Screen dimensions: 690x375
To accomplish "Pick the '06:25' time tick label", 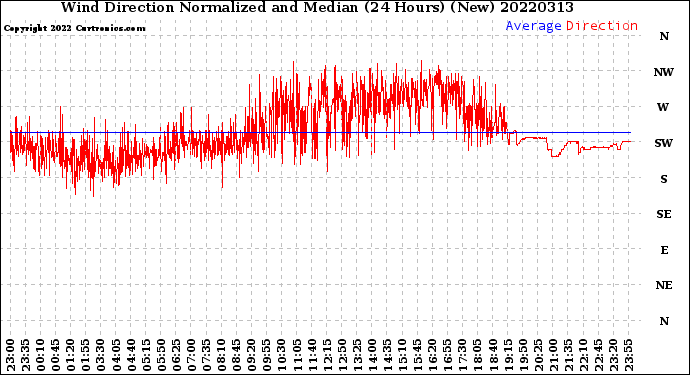I will pyautogui.click(x=176, y=355).
